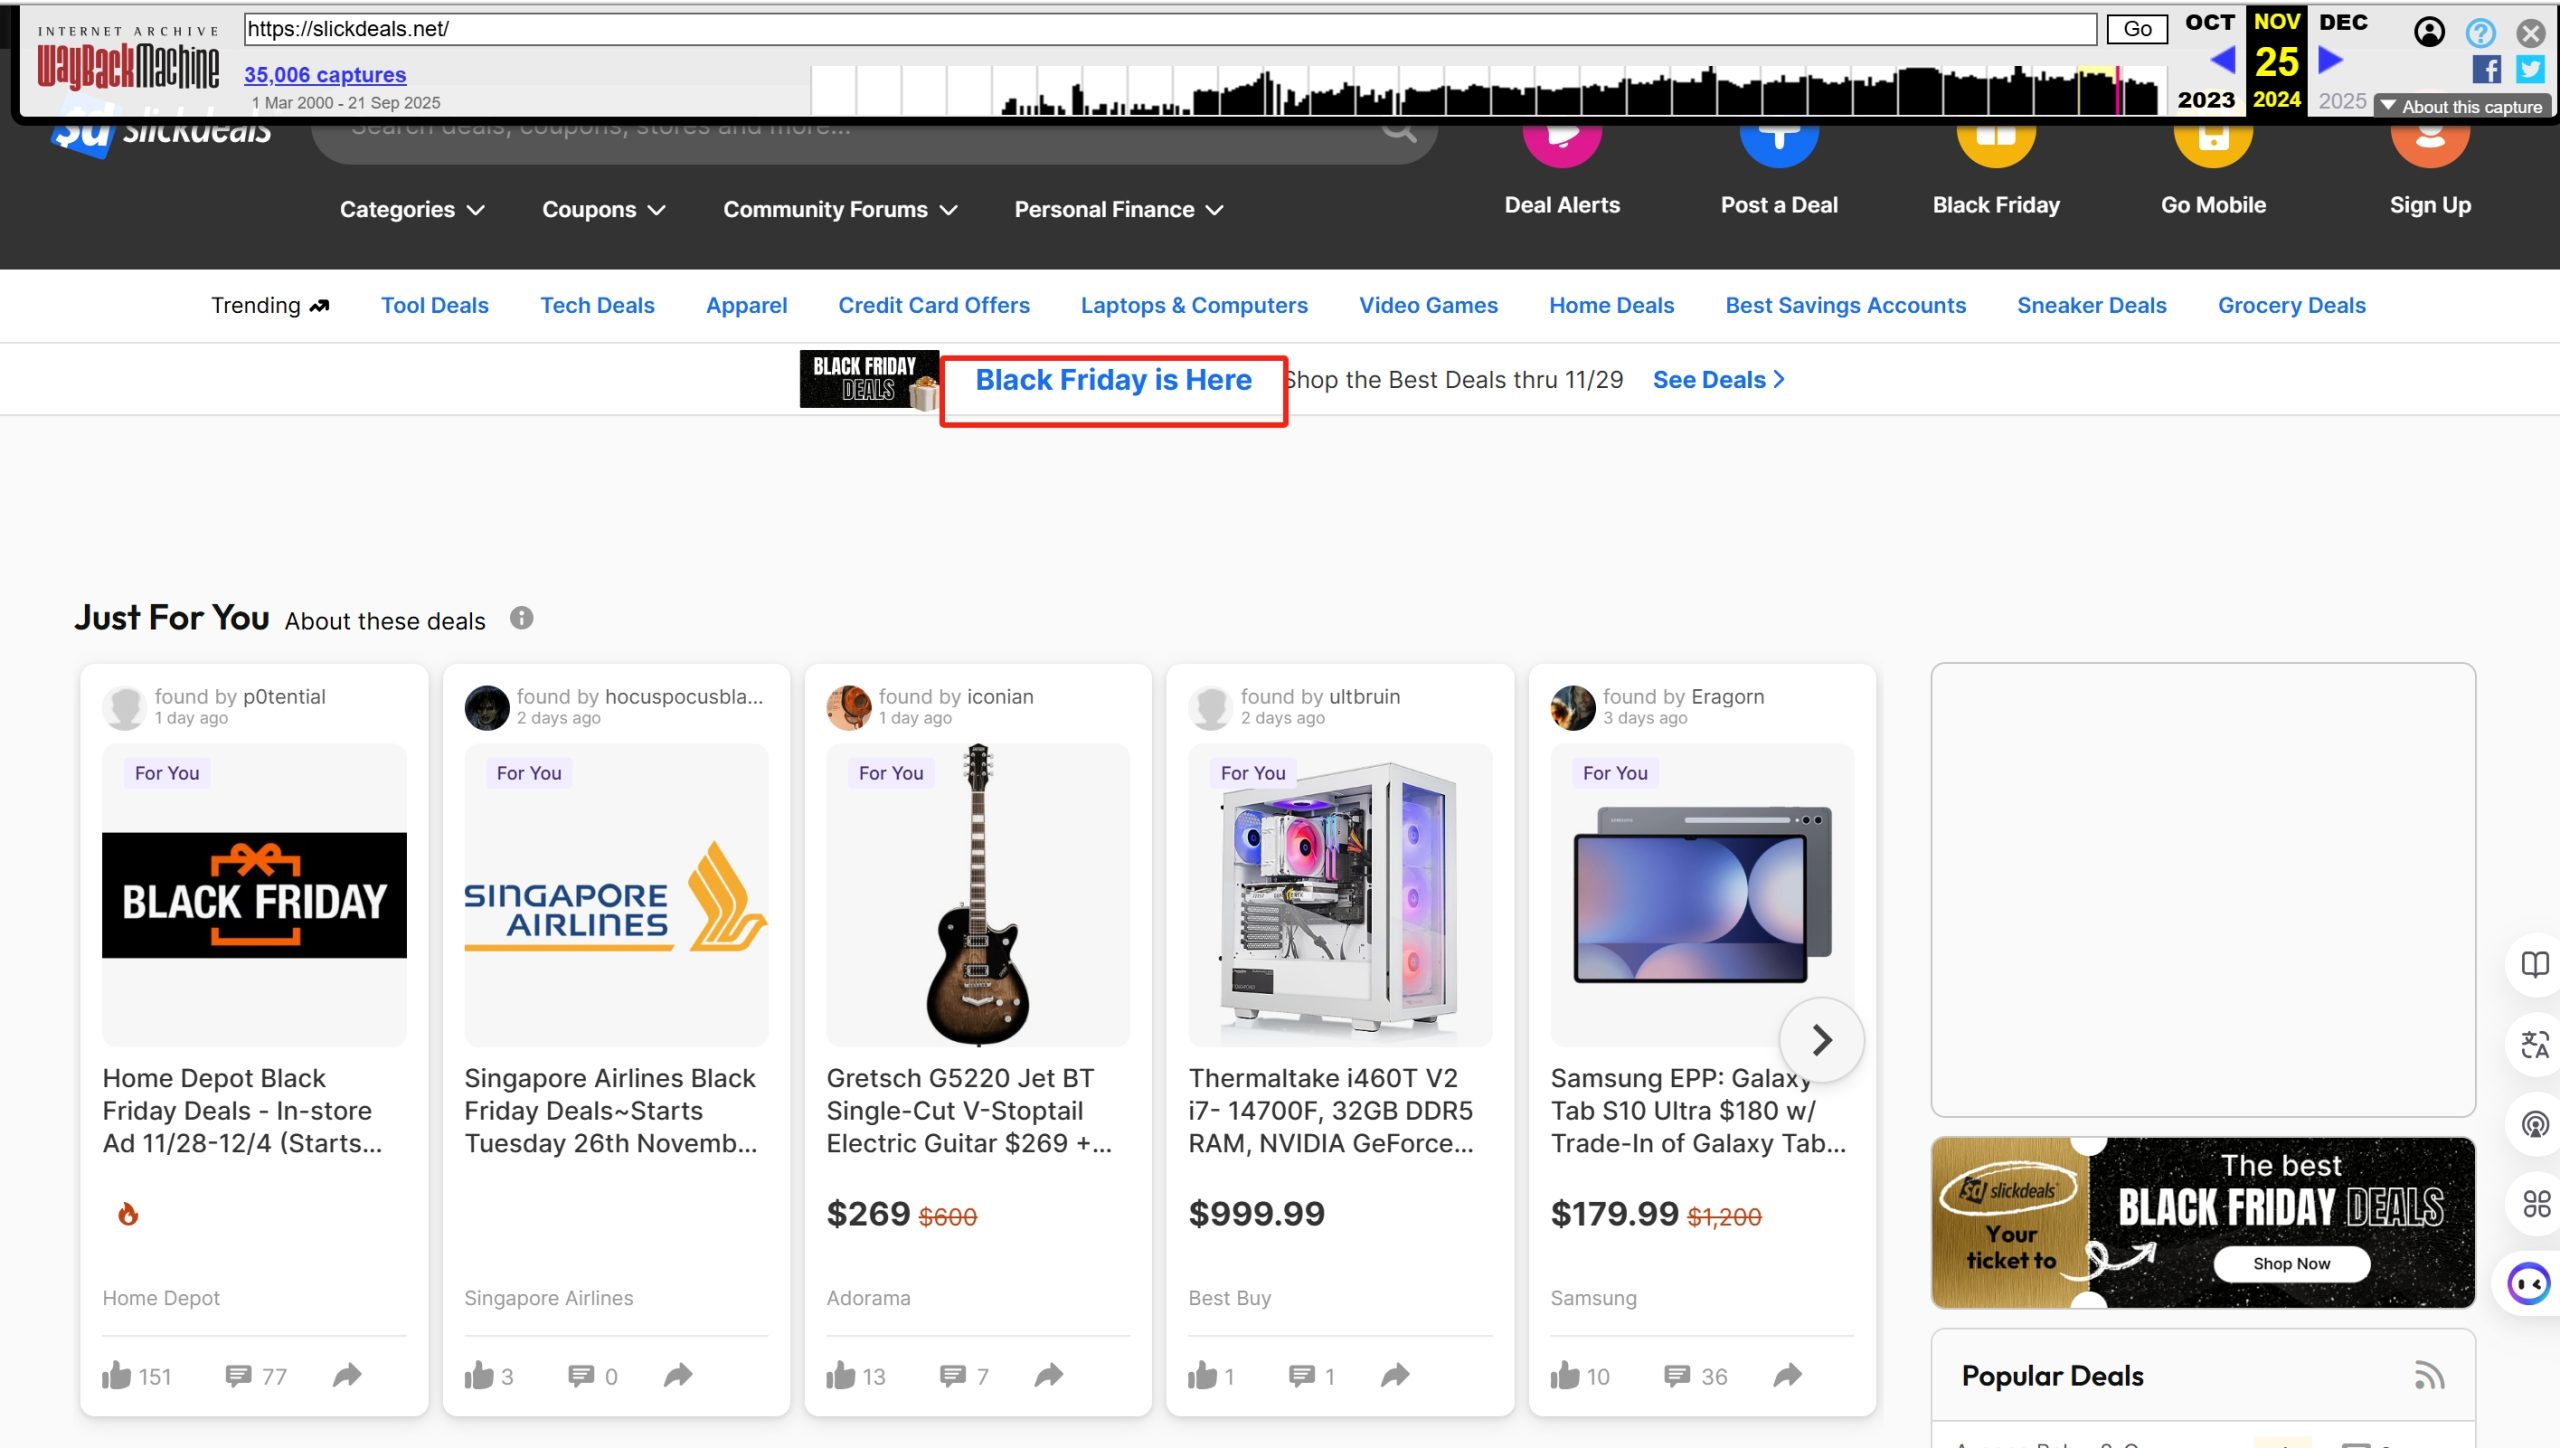The image size is (2560, 1448).
Task: Share capture on Twitter
Action: coord(2531,69)
